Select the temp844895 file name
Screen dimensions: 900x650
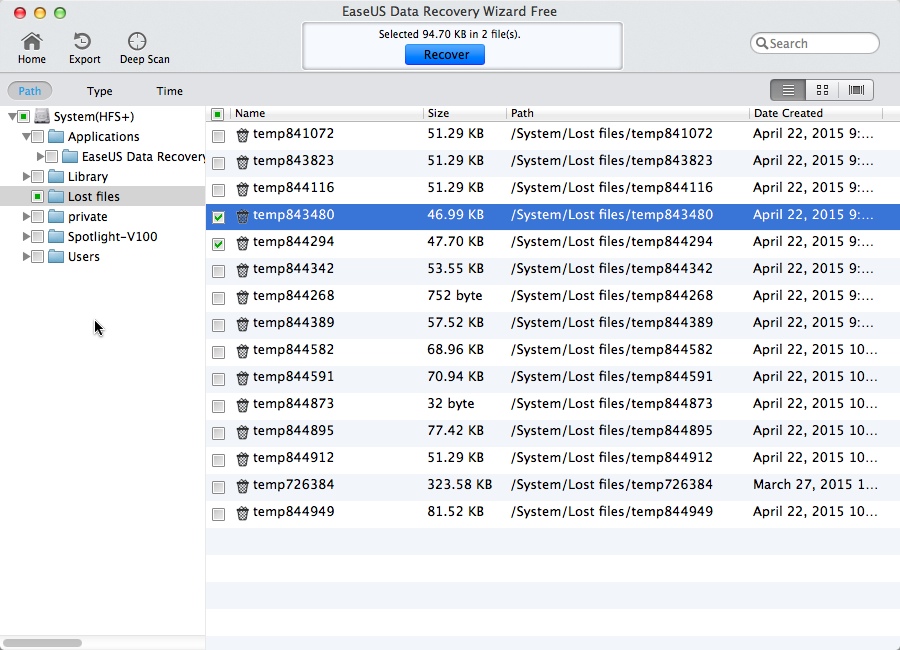pyautogui.click(x=293, y=431)
